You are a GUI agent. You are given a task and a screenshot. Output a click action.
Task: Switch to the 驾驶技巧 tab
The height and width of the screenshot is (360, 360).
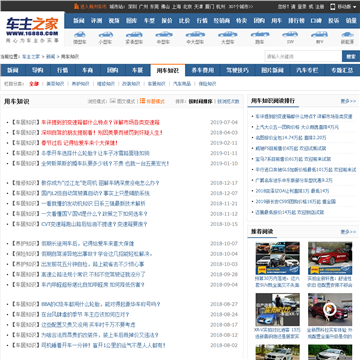tap(238, 70)
